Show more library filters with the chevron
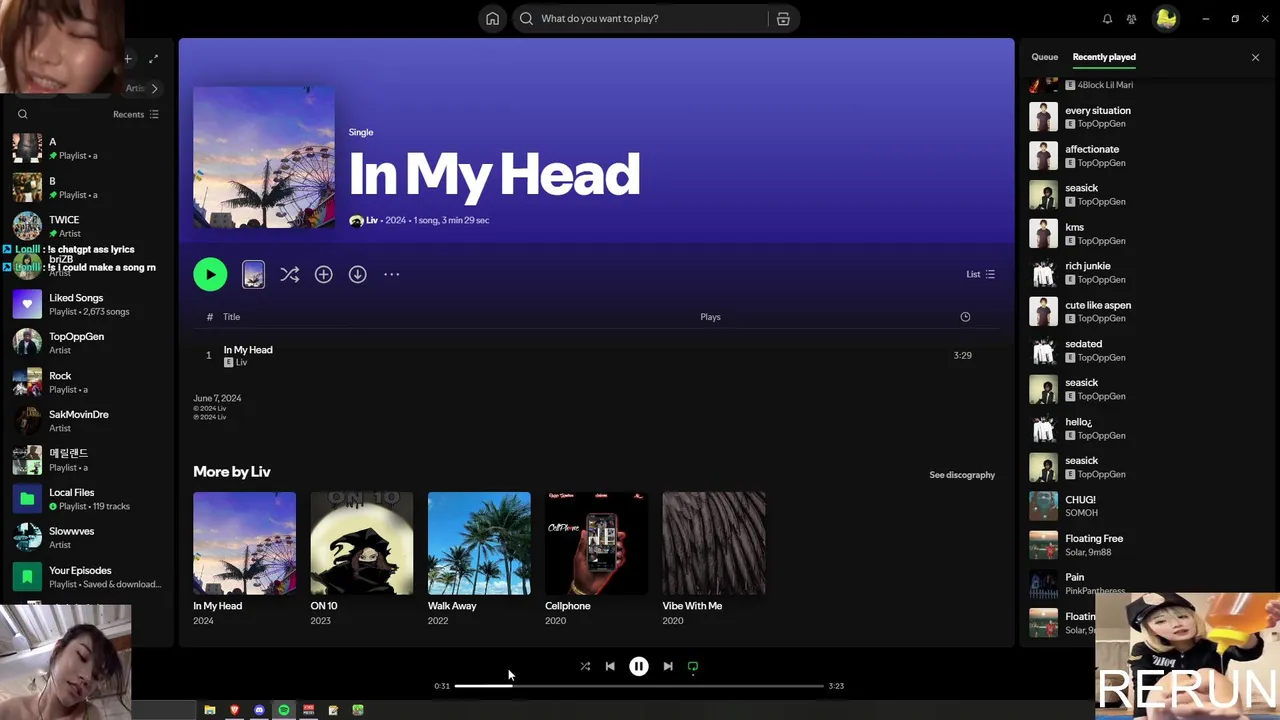Image resolution: width=1280 pixels, height=720 pixels. [154, 88]
